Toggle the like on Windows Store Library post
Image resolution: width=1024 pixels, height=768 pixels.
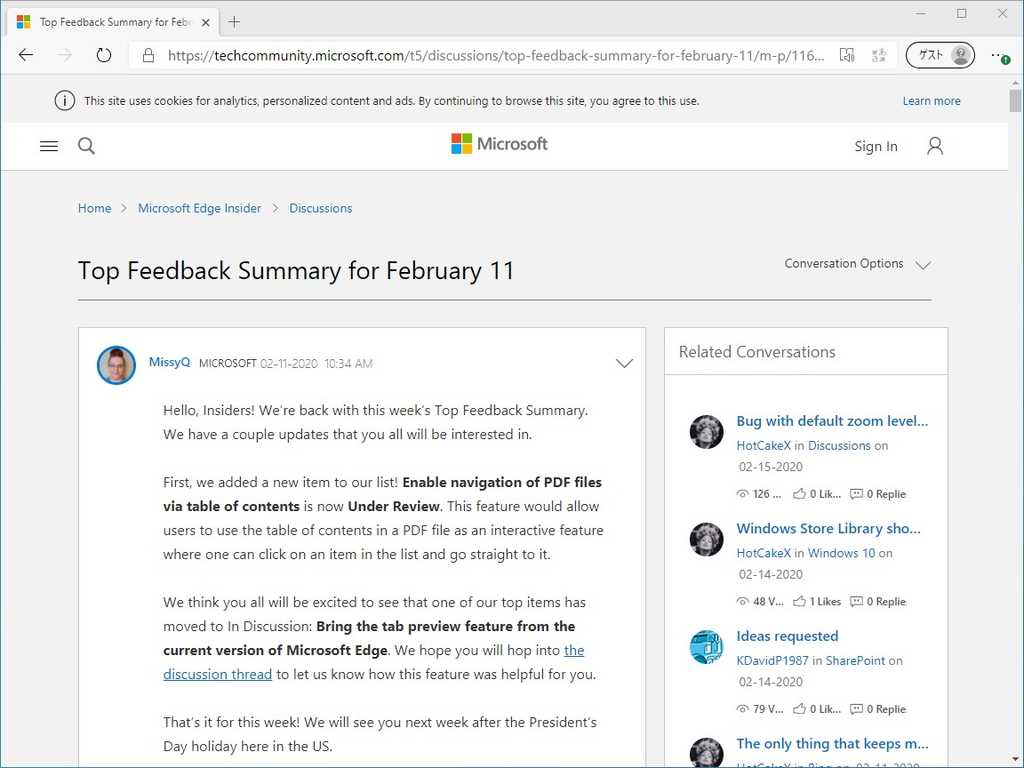(x=800, y=601)
